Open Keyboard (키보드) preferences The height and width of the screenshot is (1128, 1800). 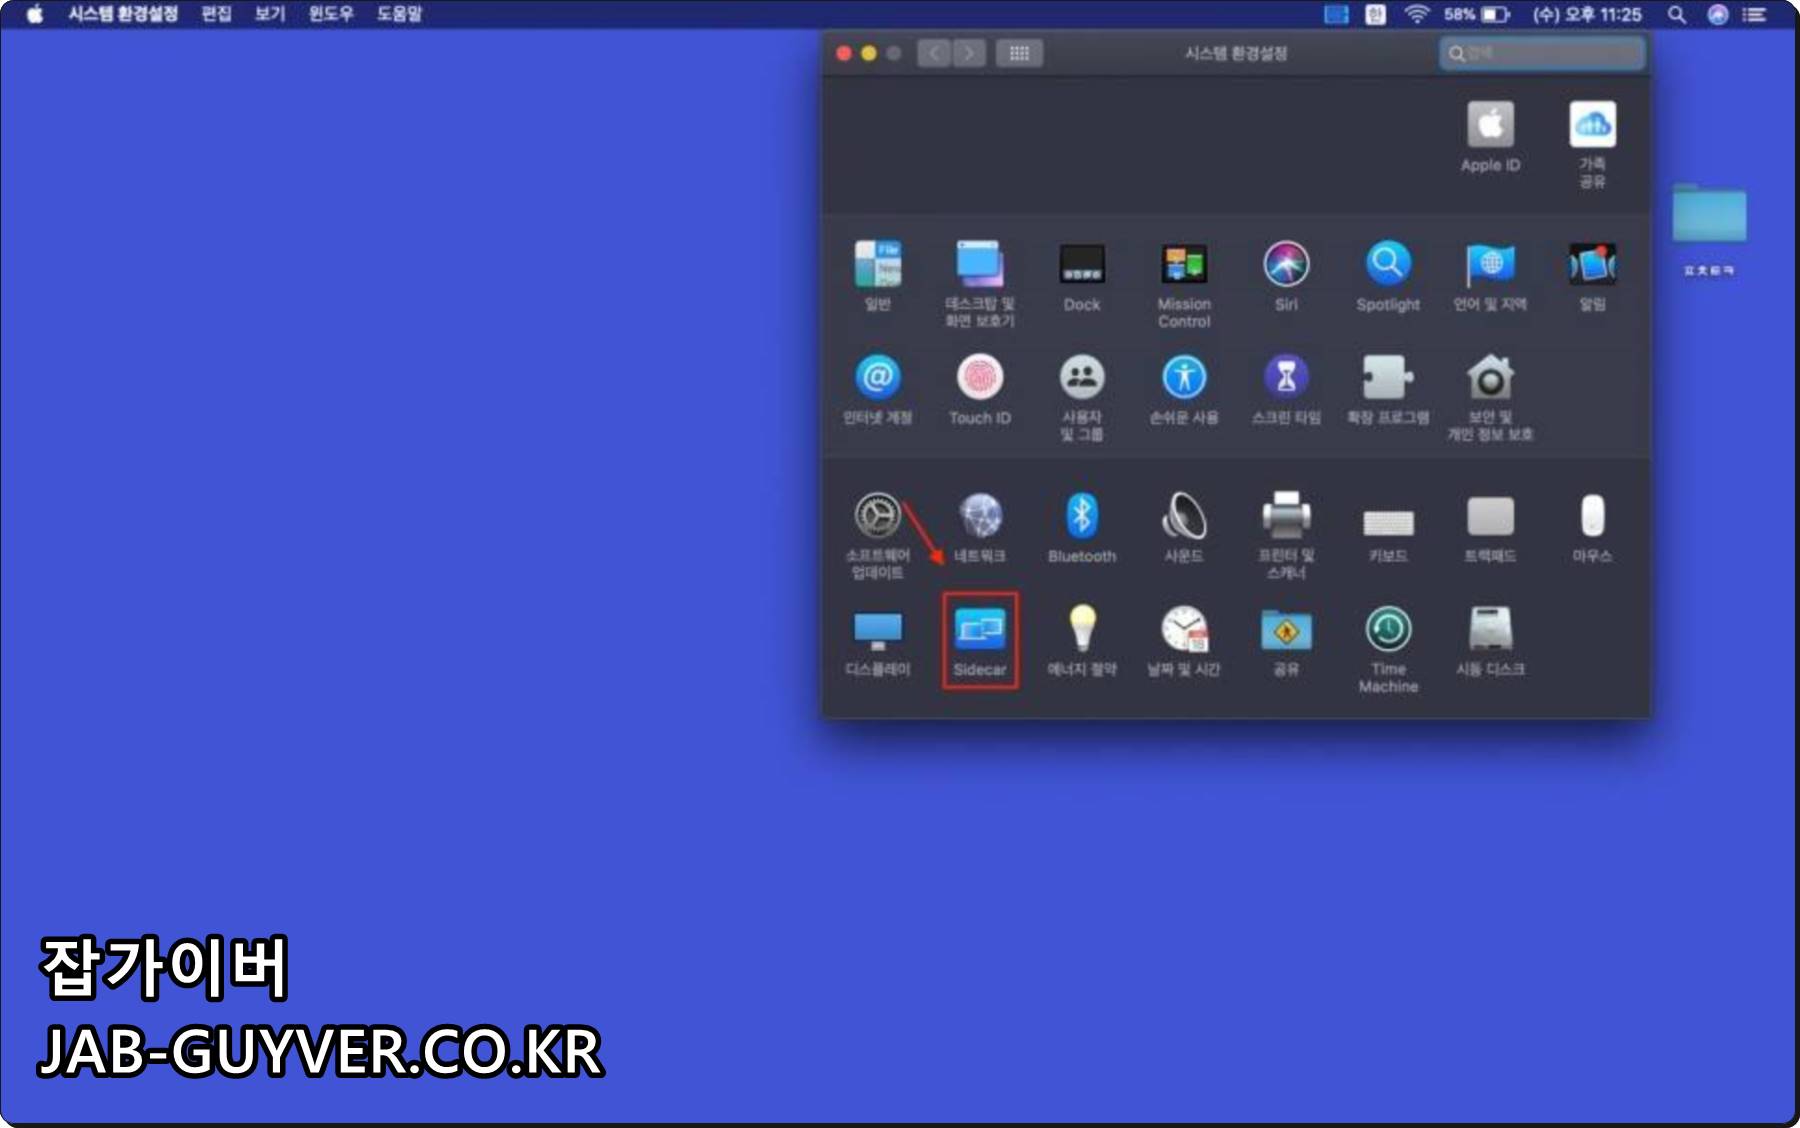pyautogui.click(x=1388, y=534)
